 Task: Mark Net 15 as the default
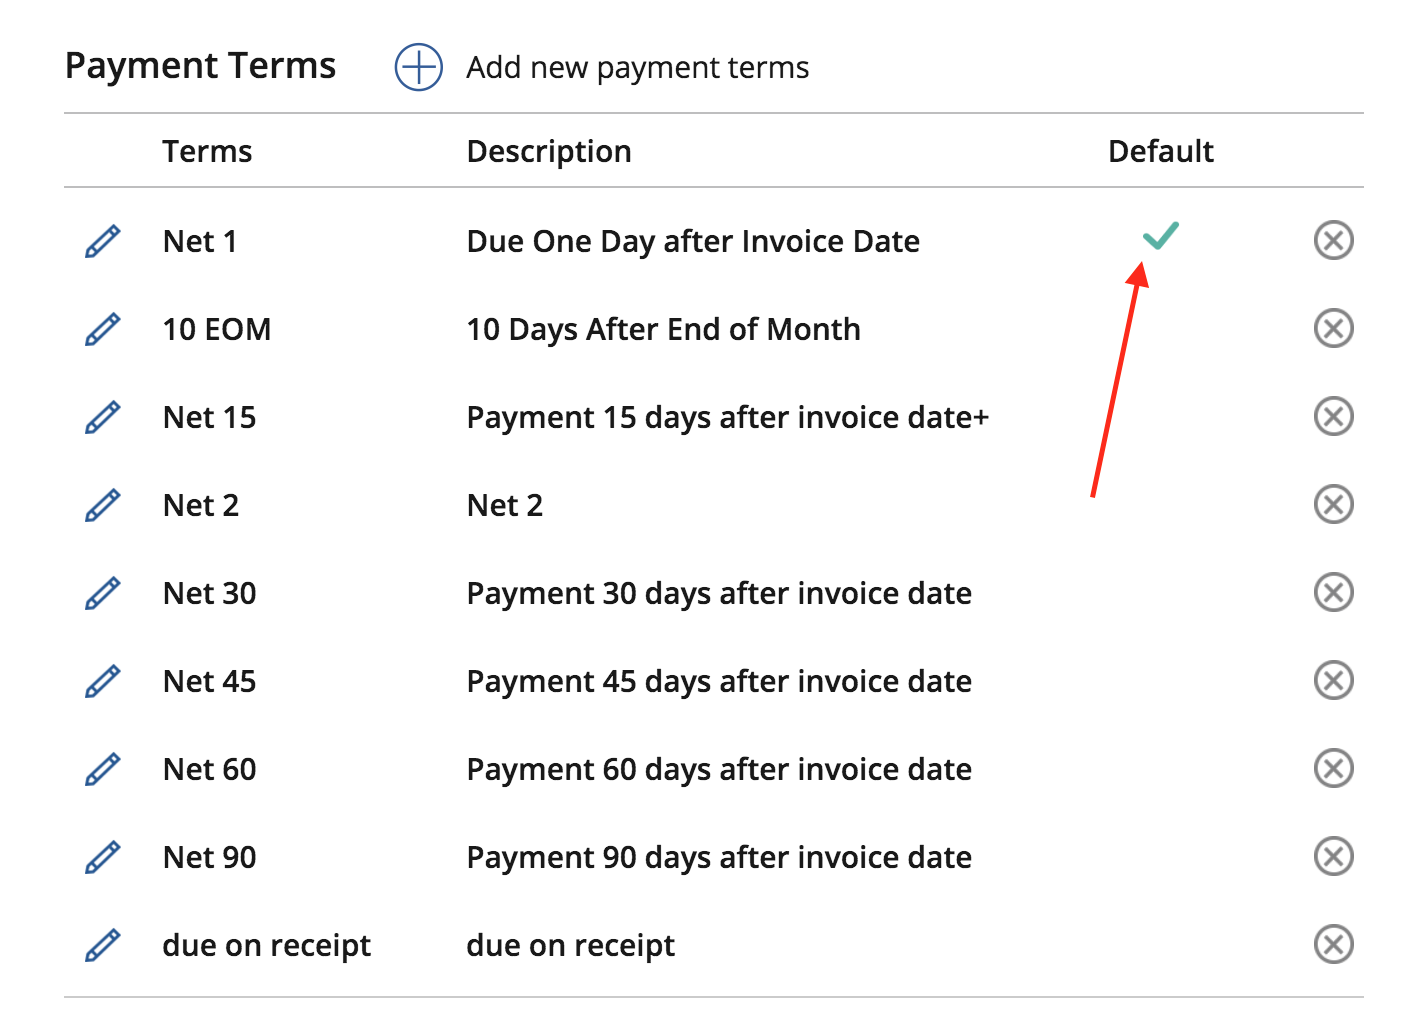(x=1160, y=417)
